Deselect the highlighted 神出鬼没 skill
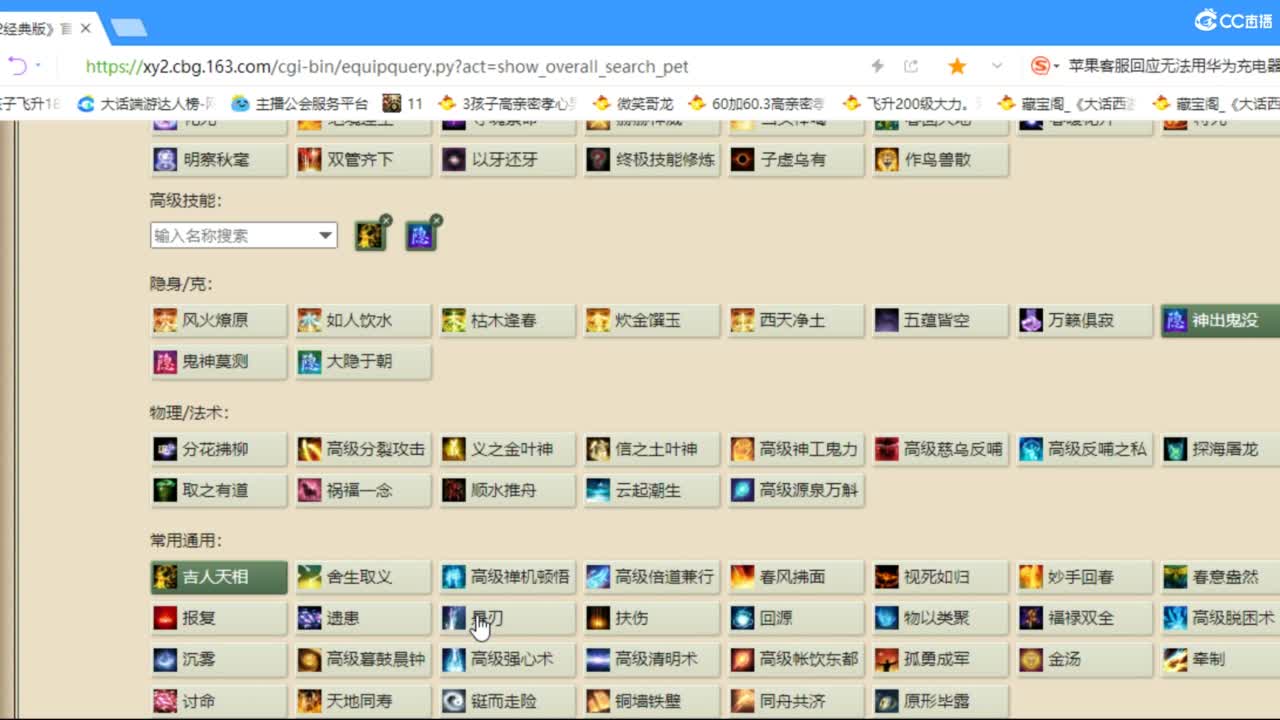This screenshot has width=1280, height=720. [1220, 321]
